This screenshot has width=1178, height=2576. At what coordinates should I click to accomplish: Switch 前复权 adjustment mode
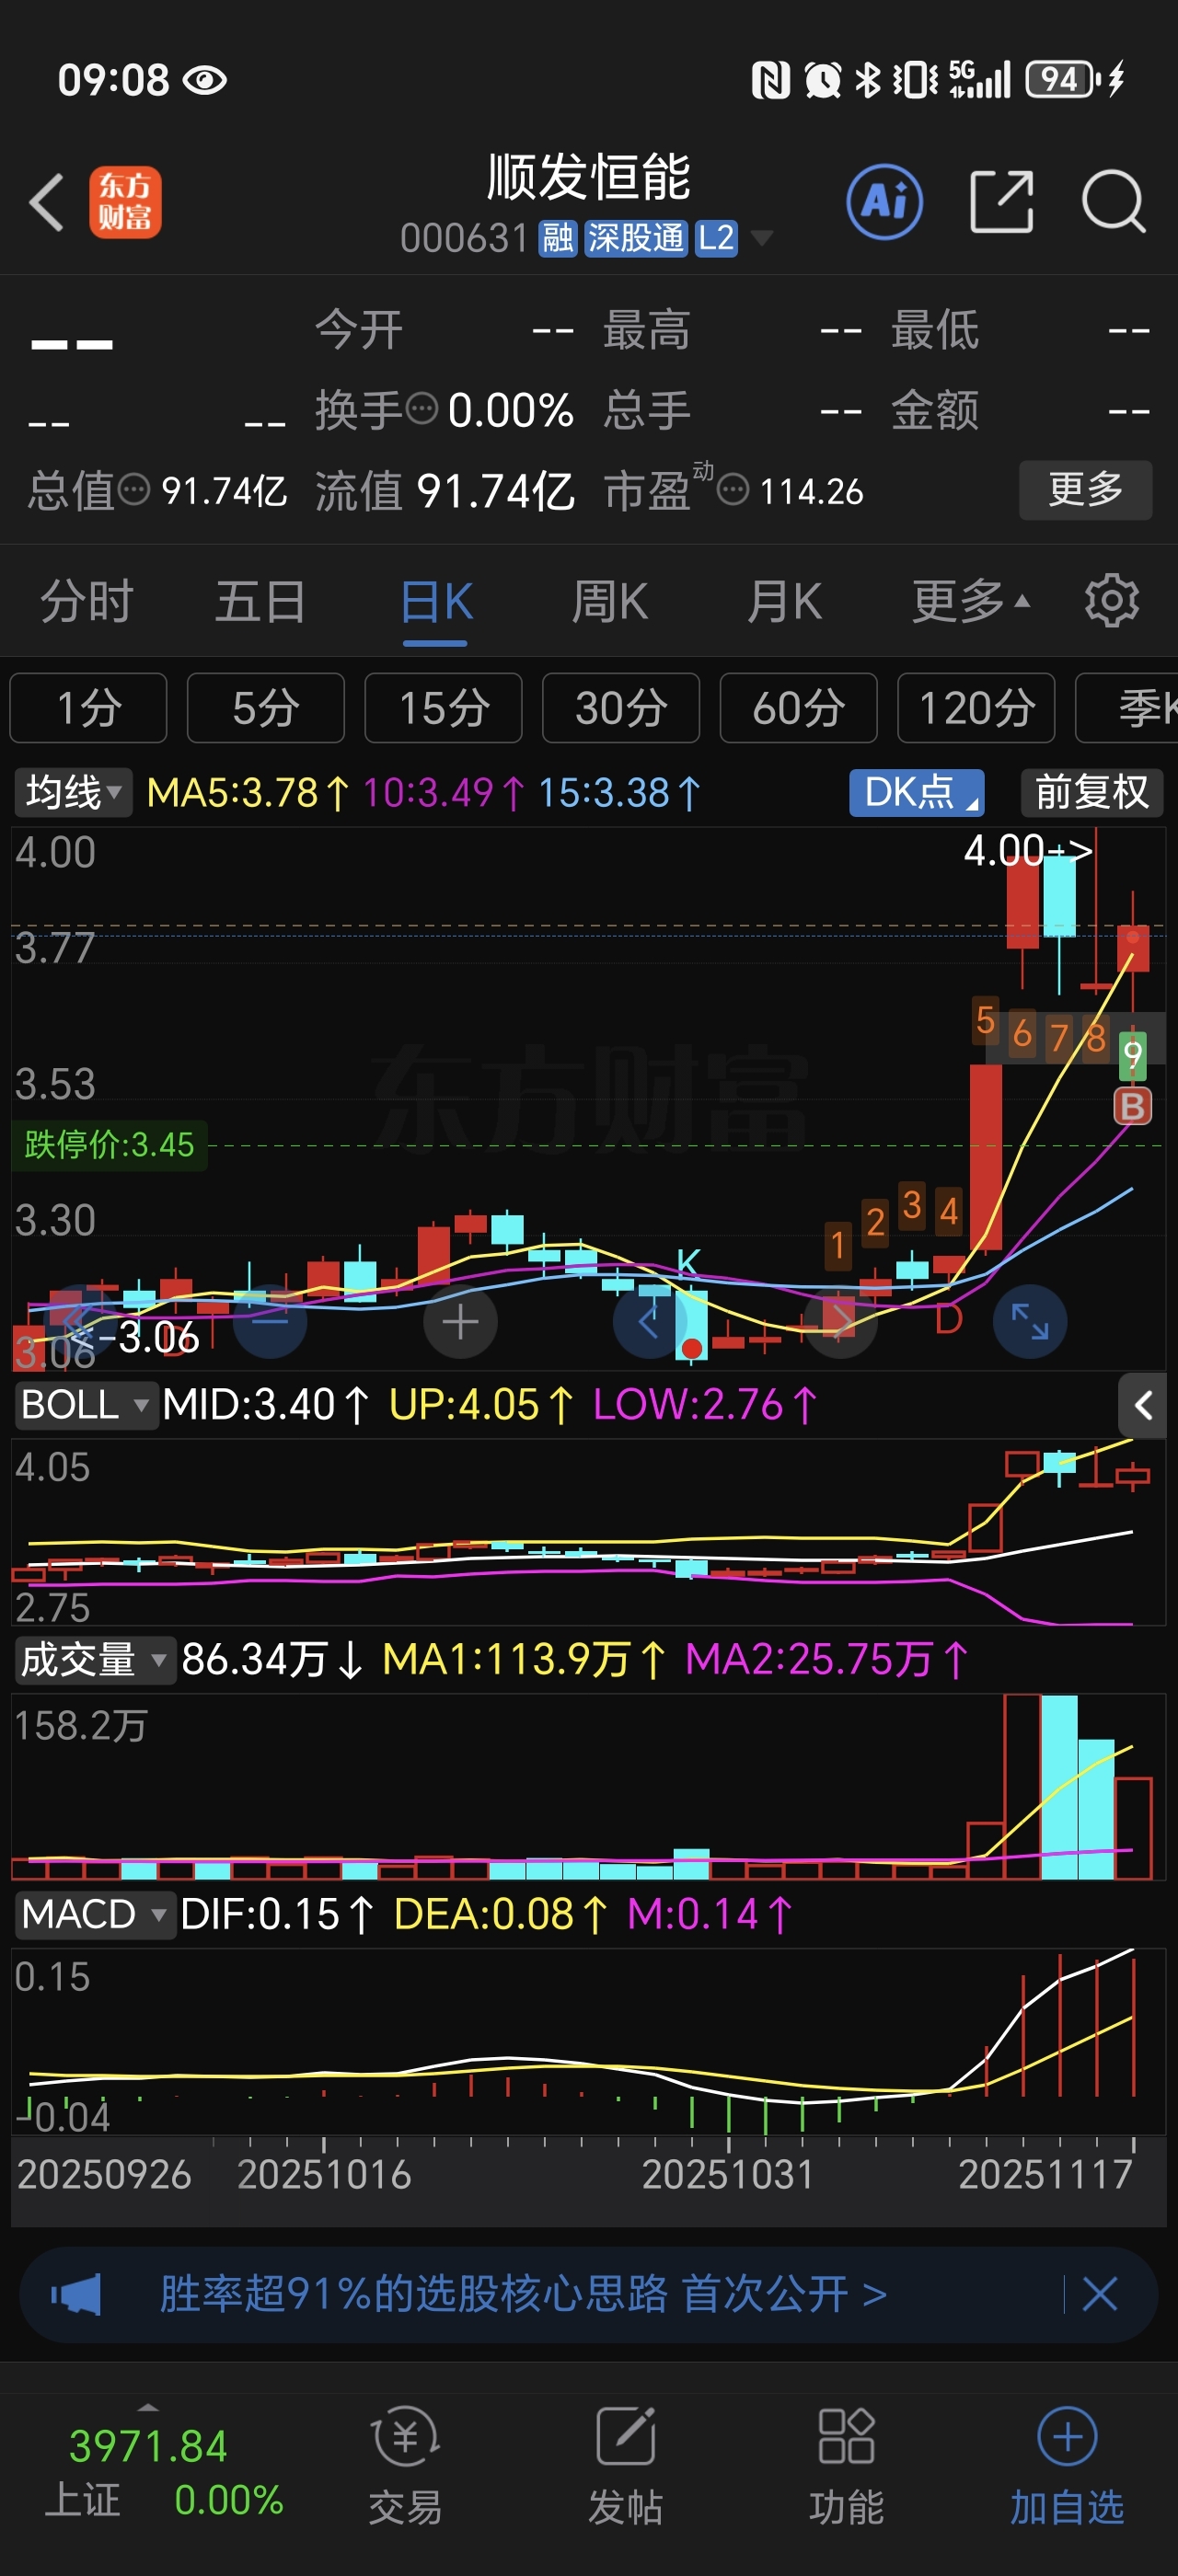1092,793
